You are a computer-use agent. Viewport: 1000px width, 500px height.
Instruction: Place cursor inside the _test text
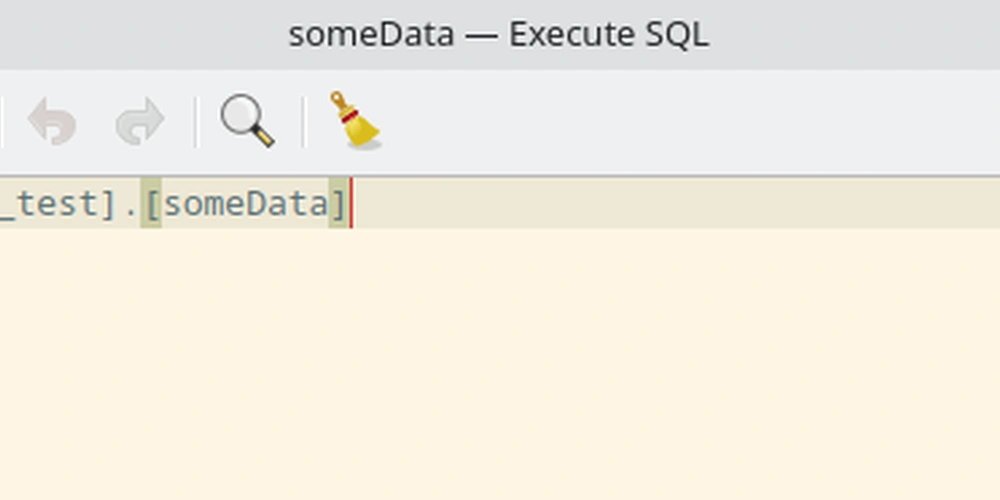[x=49, y=205]
